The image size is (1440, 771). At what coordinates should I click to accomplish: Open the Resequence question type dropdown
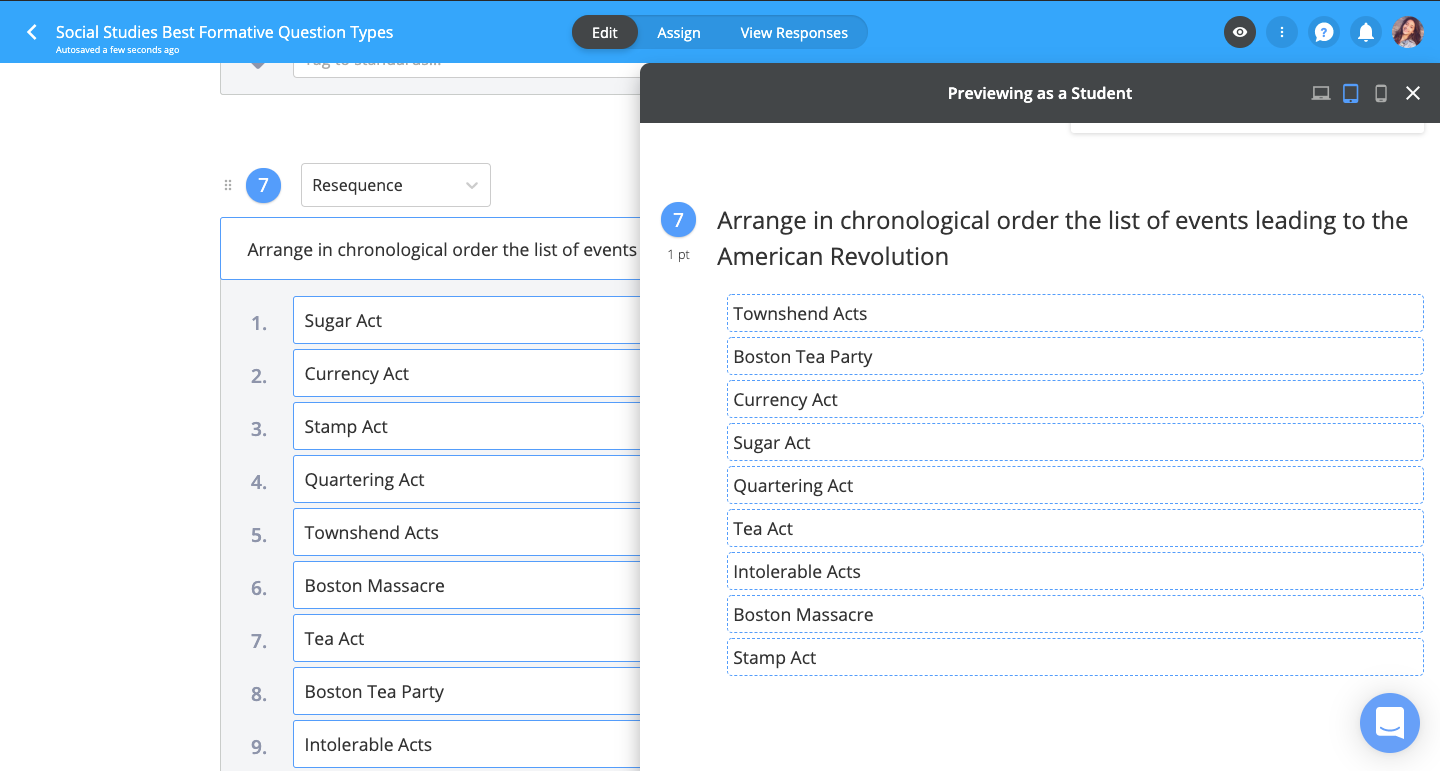[x=395, y=185]
